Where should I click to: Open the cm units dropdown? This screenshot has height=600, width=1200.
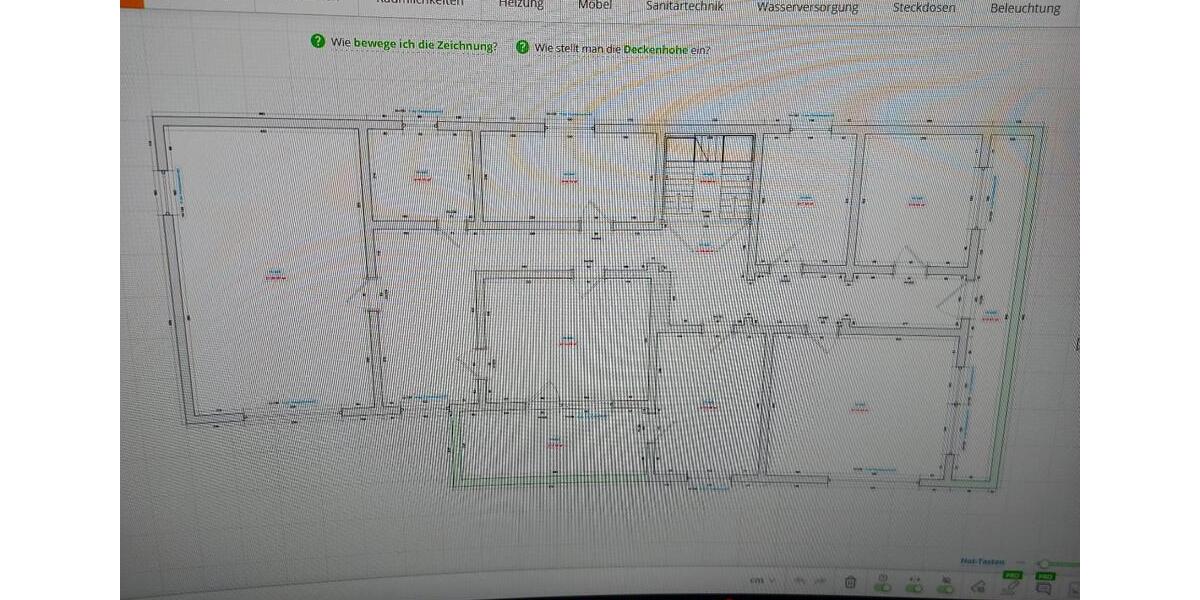(x=762, y=580)
